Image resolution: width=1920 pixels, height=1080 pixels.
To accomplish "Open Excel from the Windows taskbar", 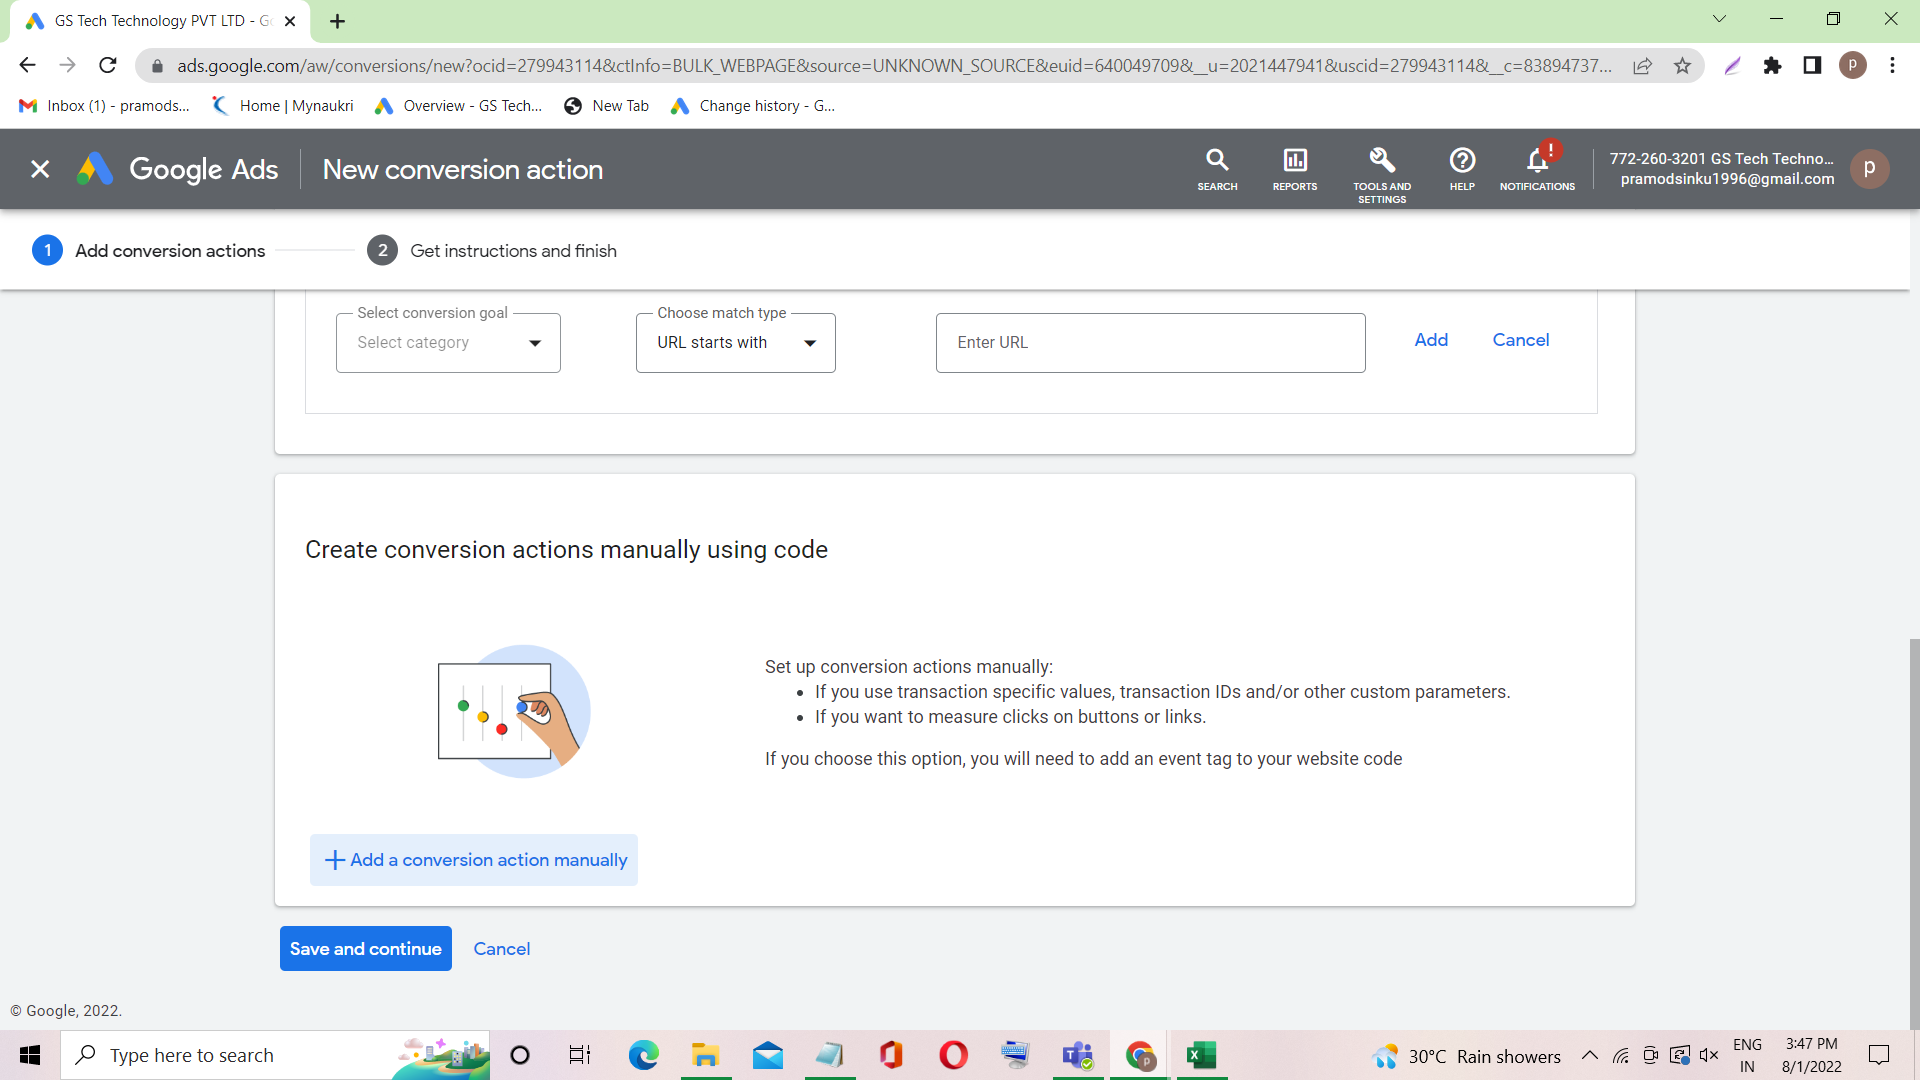I will [1200, 1055].
